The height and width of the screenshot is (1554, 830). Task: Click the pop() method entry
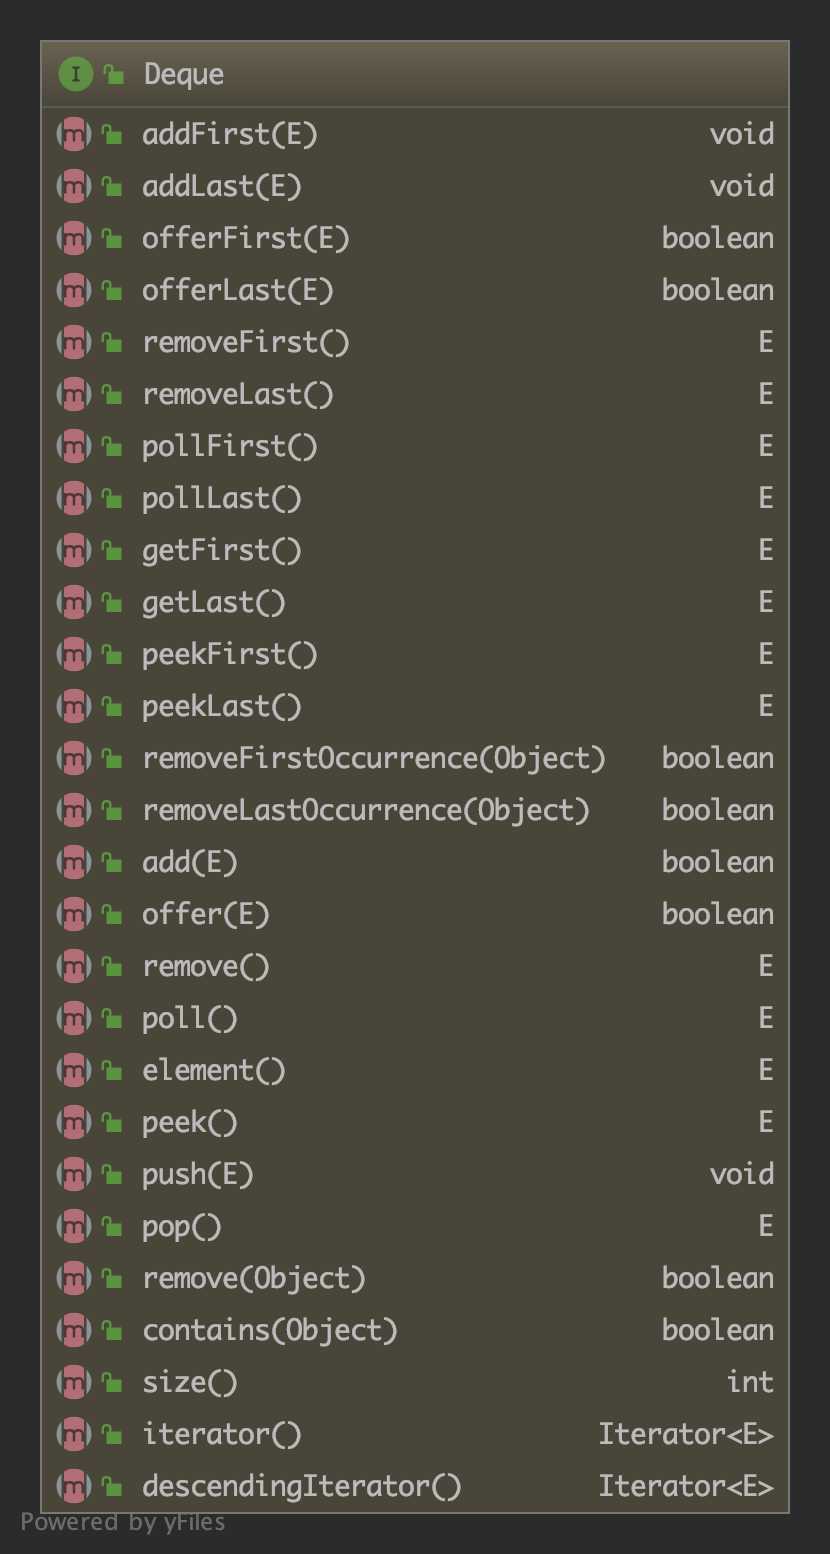[x=182, y=1226]
